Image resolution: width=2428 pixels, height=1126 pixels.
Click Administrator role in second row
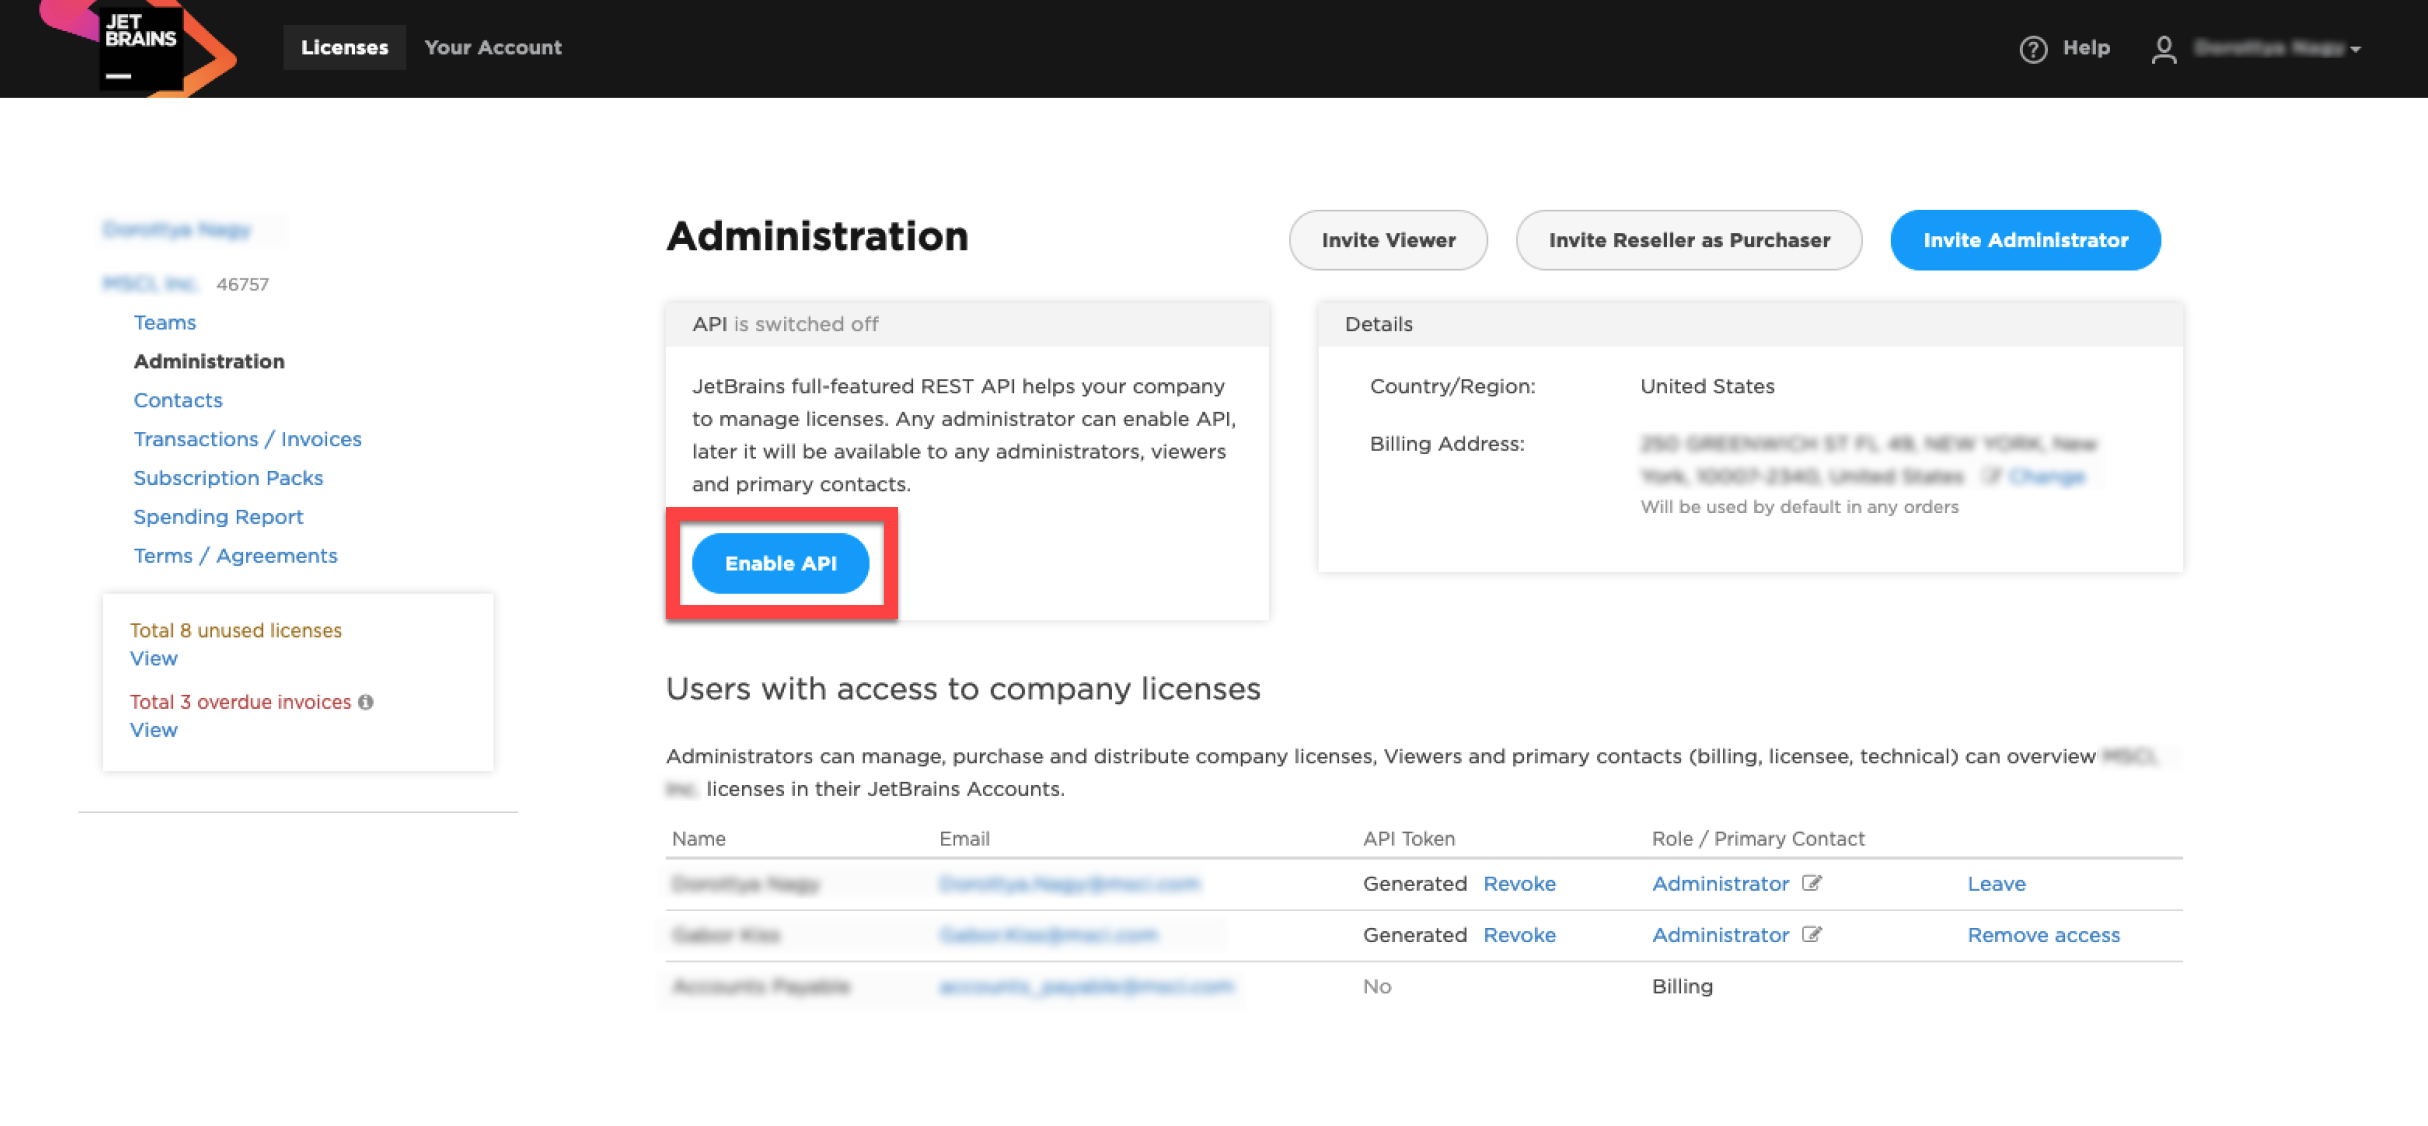[x=1720, y=935]
